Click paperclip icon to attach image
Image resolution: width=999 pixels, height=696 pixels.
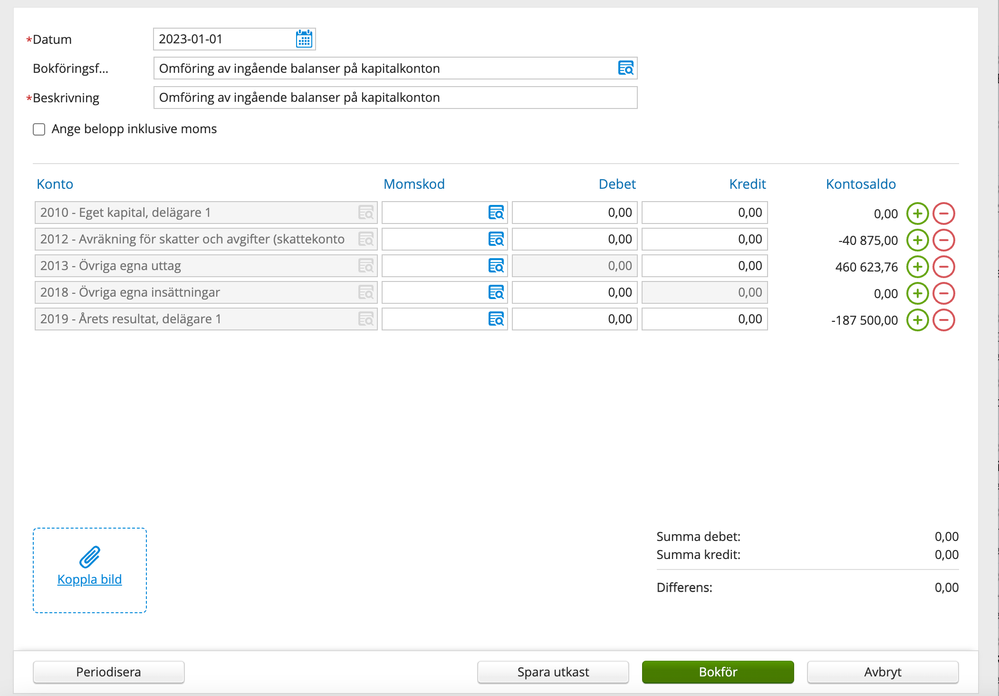[x=90, y=557]
